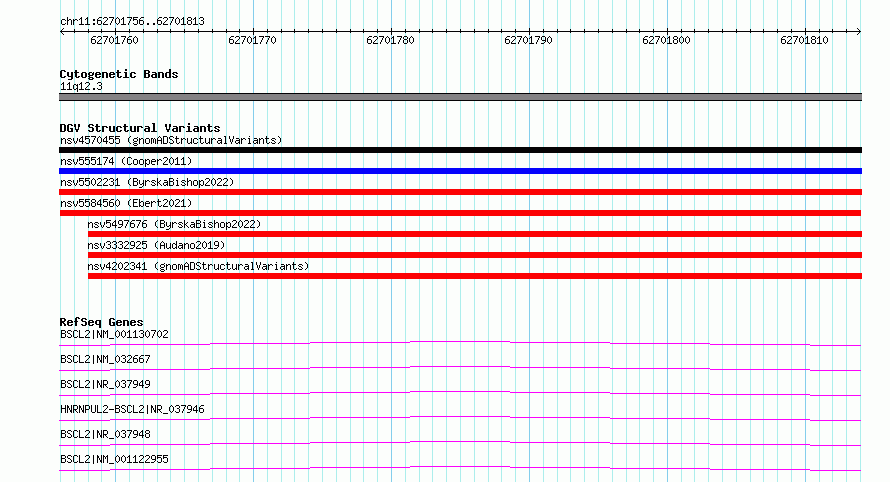Click the magenta BSCL2|NR_037948 intron line
This screenshot has height=482, width=890.
[x=460, y=443]
